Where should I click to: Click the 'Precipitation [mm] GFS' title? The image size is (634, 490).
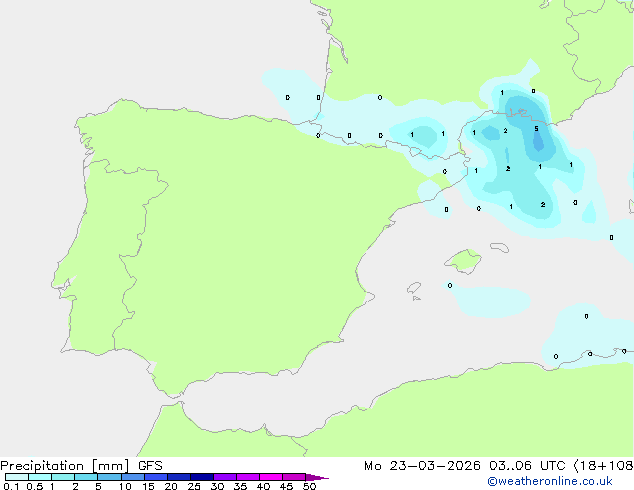coord(81,466)
